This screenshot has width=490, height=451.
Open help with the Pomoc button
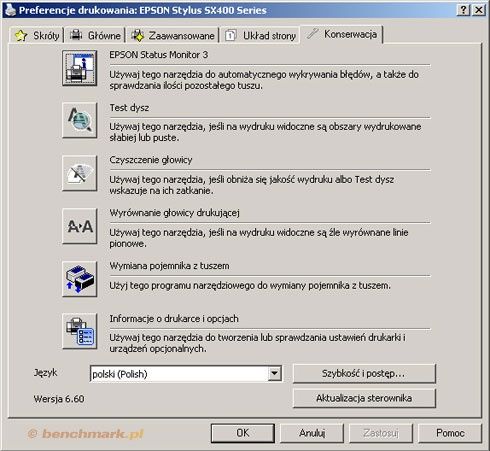tap(450, 433)
